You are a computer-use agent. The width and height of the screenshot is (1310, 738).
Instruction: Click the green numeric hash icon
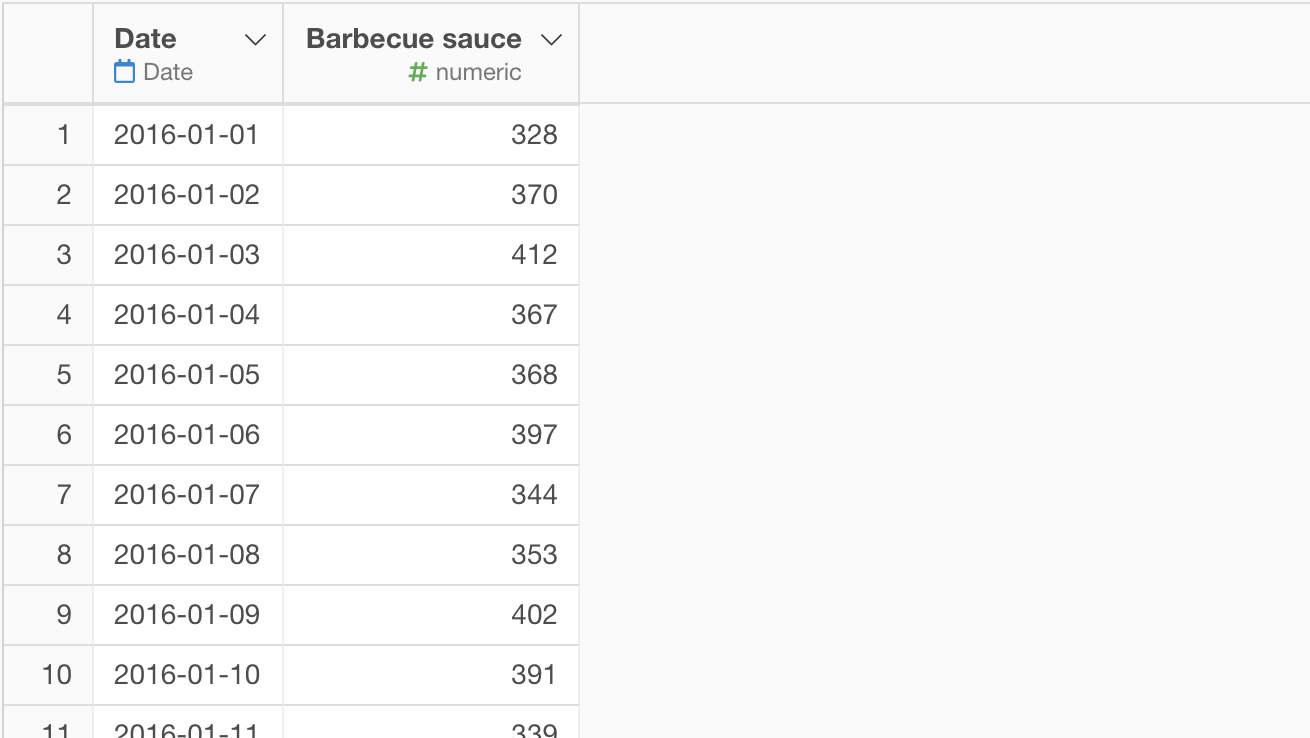coord(418,72)
